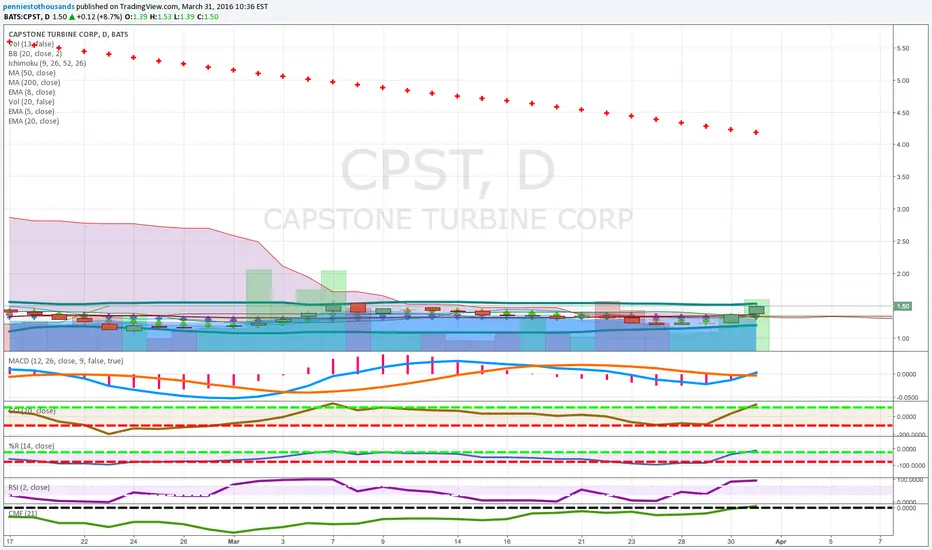Select the EMA (8, close) indicator label
The height and width of the screenshot is (550, 932).
[x=32, y=92]
